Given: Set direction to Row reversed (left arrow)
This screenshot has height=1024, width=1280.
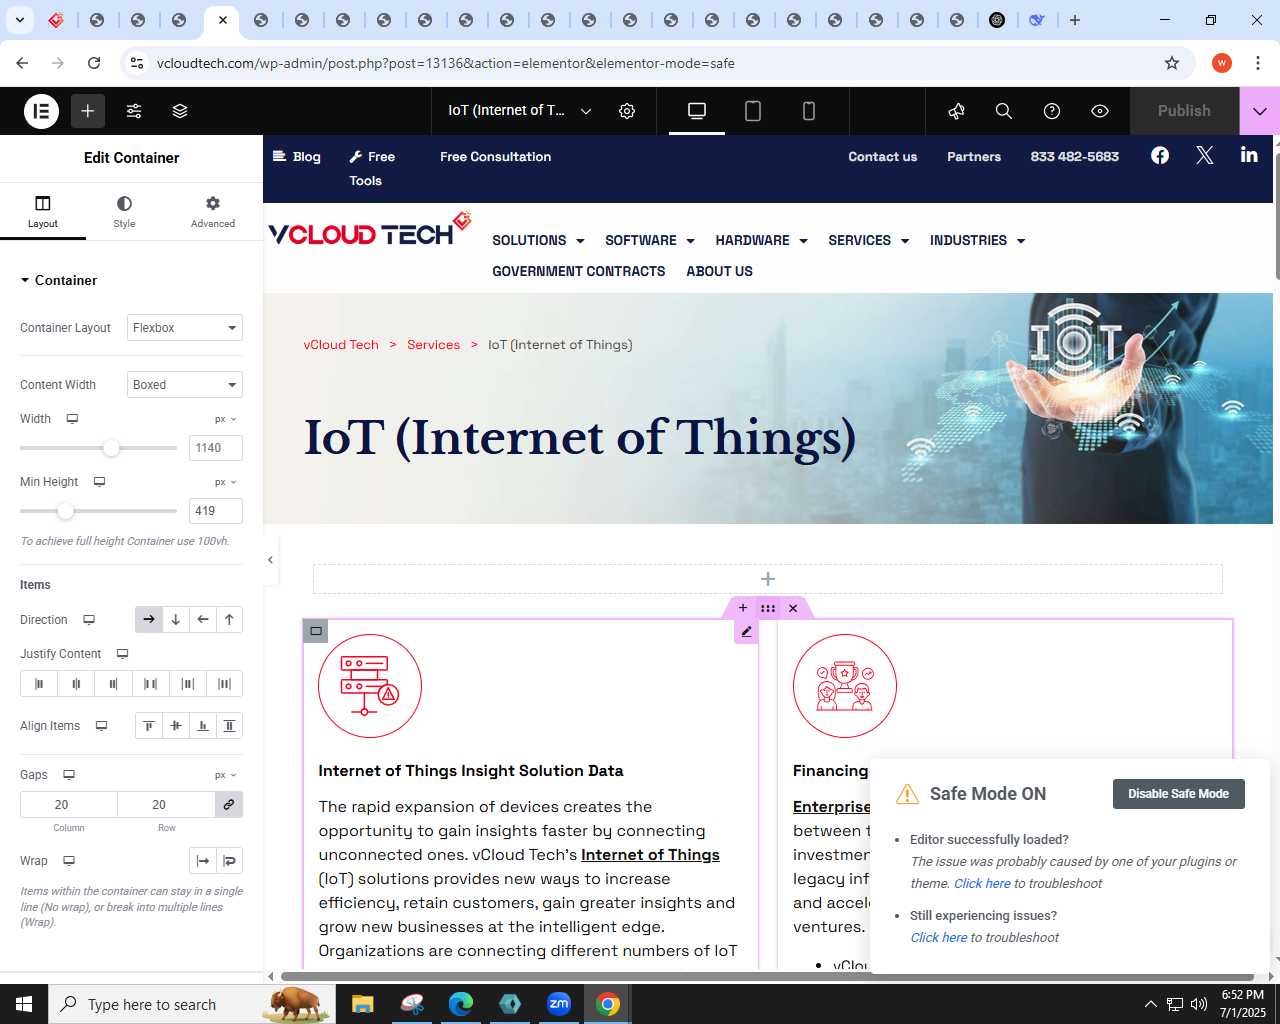Looking at the screenshot, I should (x=203, y=620).
